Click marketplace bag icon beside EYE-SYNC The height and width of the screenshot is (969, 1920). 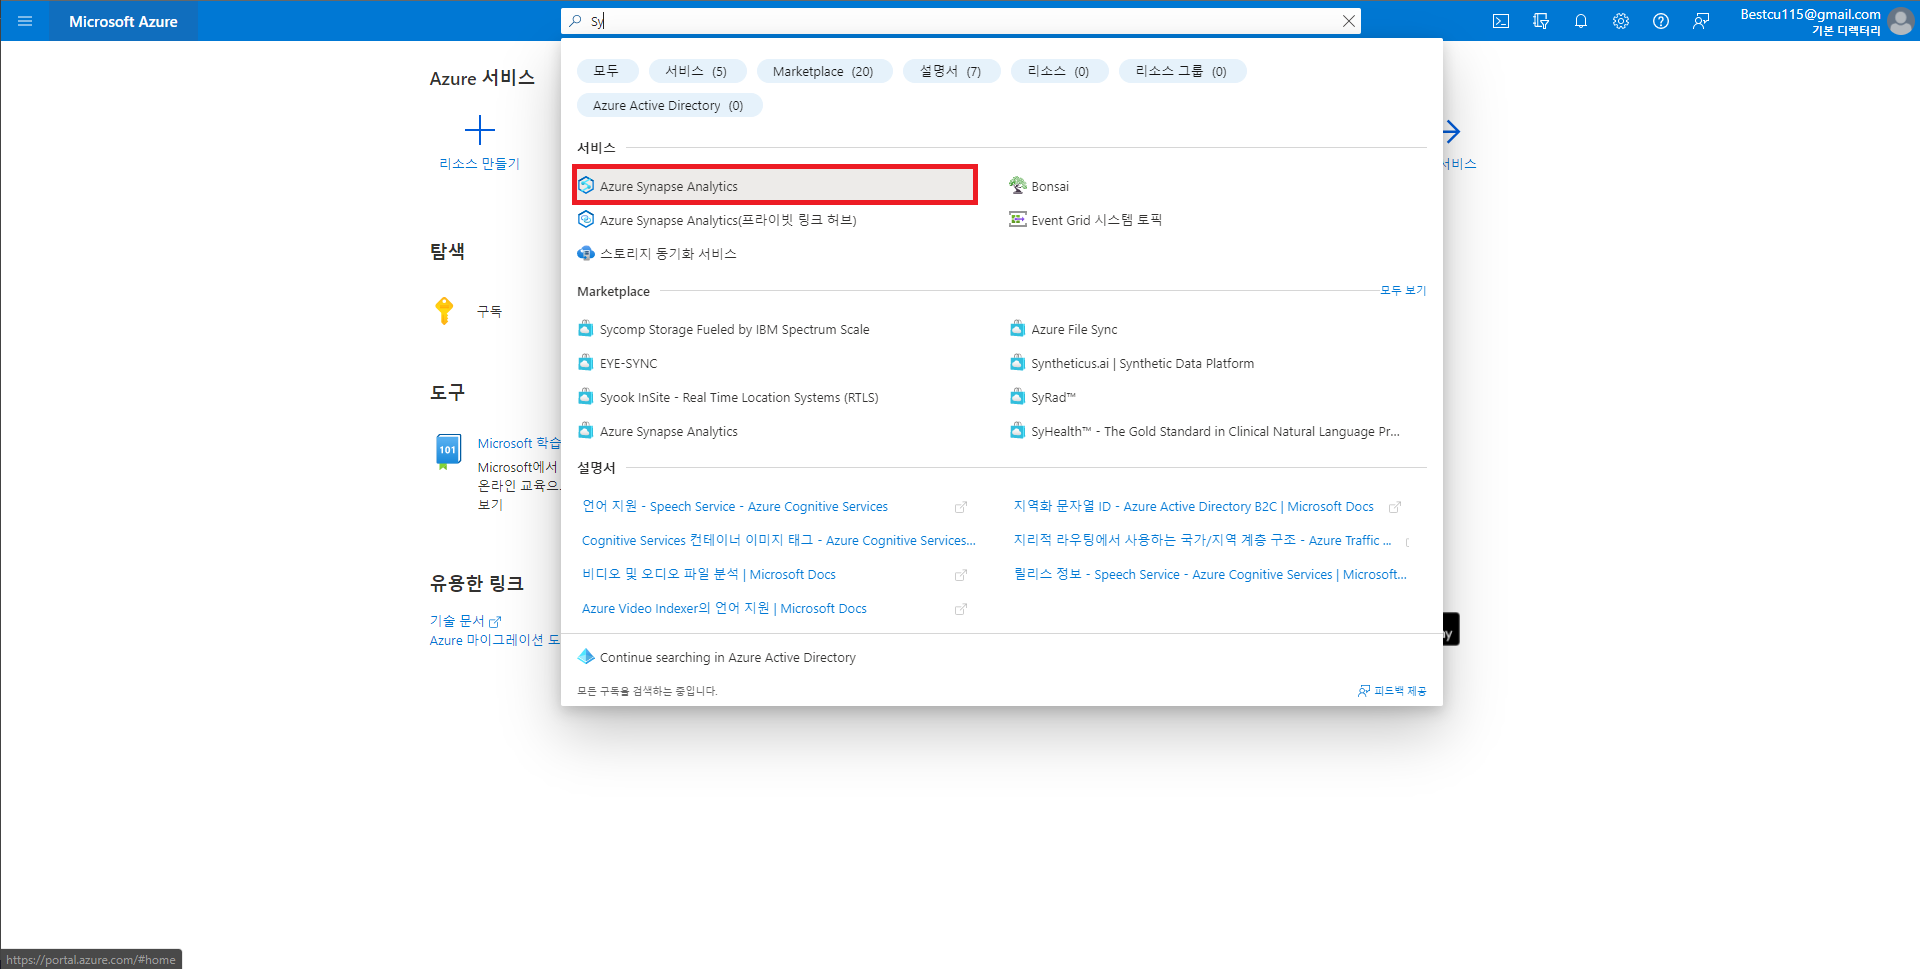[x=586, y=363]
